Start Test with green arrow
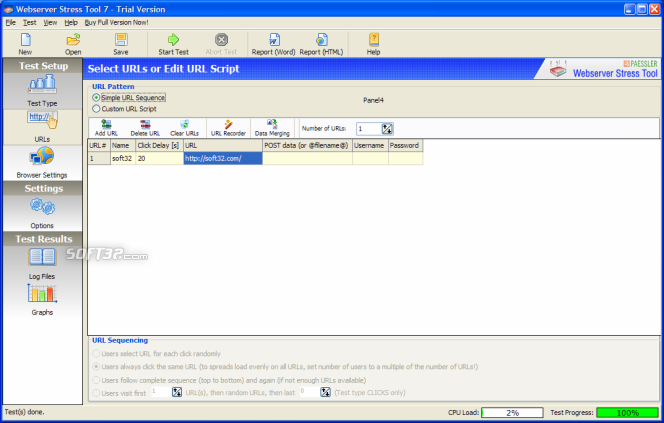This screenshot has width=664, height=423. click(x=173, y=44)
